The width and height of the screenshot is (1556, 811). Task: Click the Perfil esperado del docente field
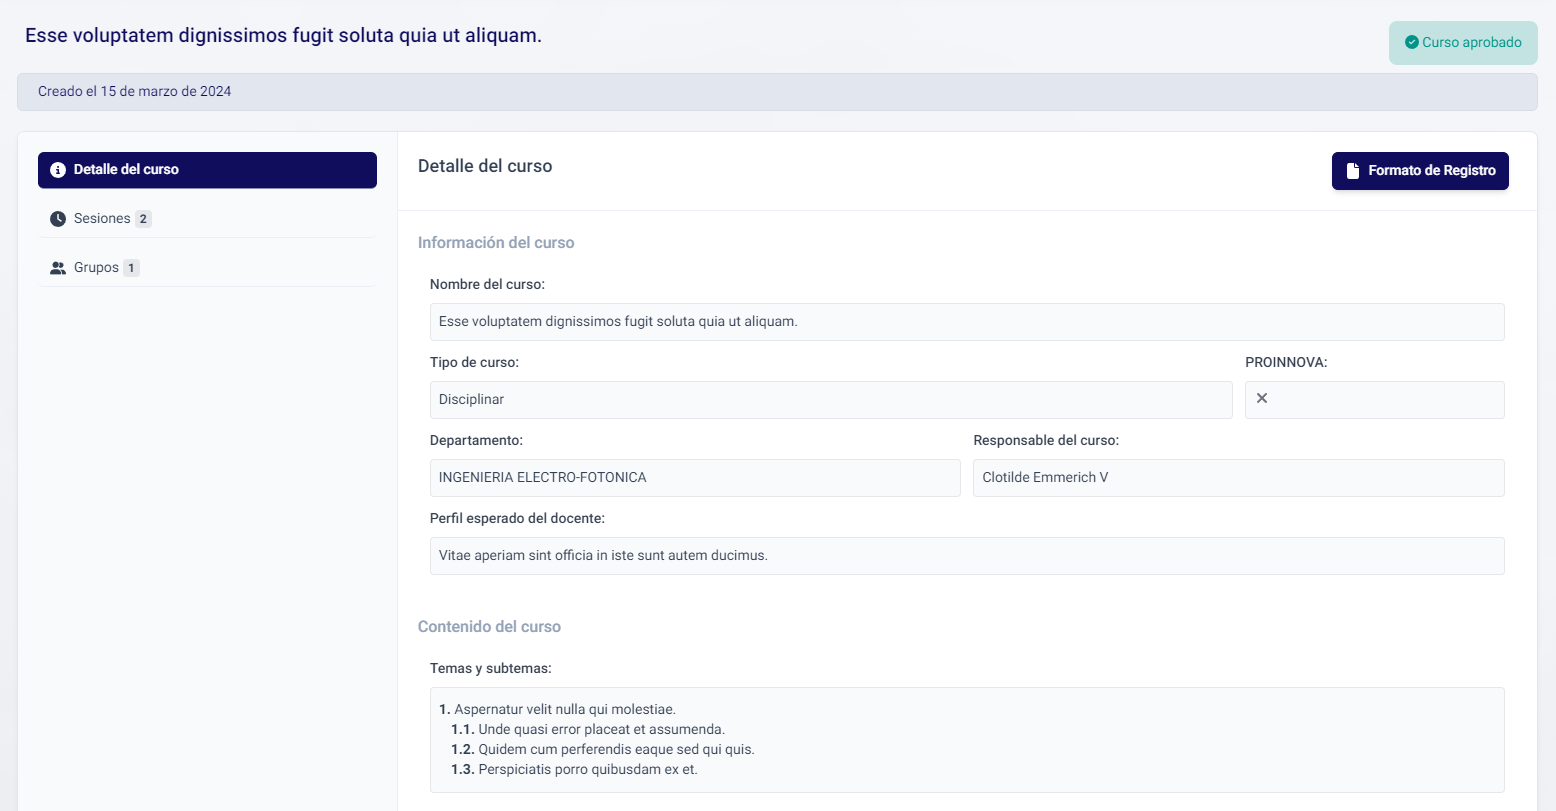(966, 556)
